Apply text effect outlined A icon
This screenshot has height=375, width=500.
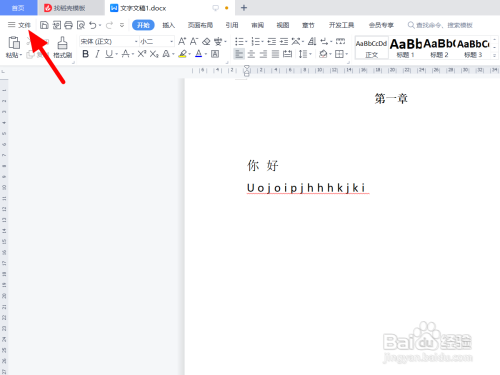(166, 54)
